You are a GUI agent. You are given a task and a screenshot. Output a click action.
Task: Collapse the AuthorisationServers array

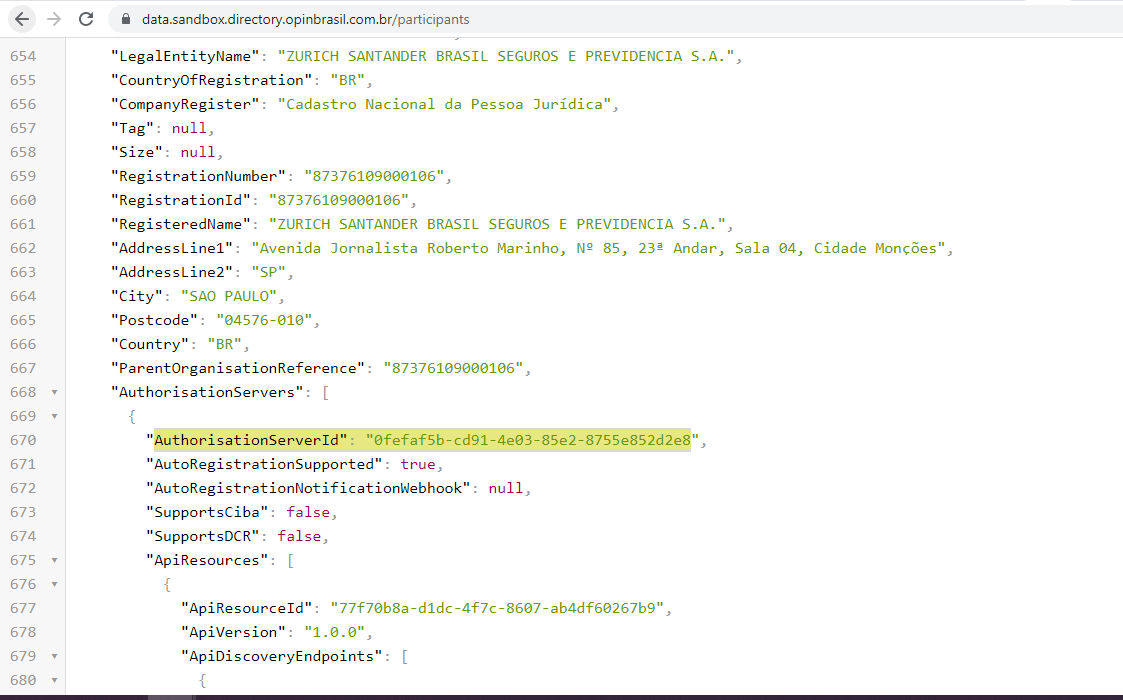[x=54, y=392]
